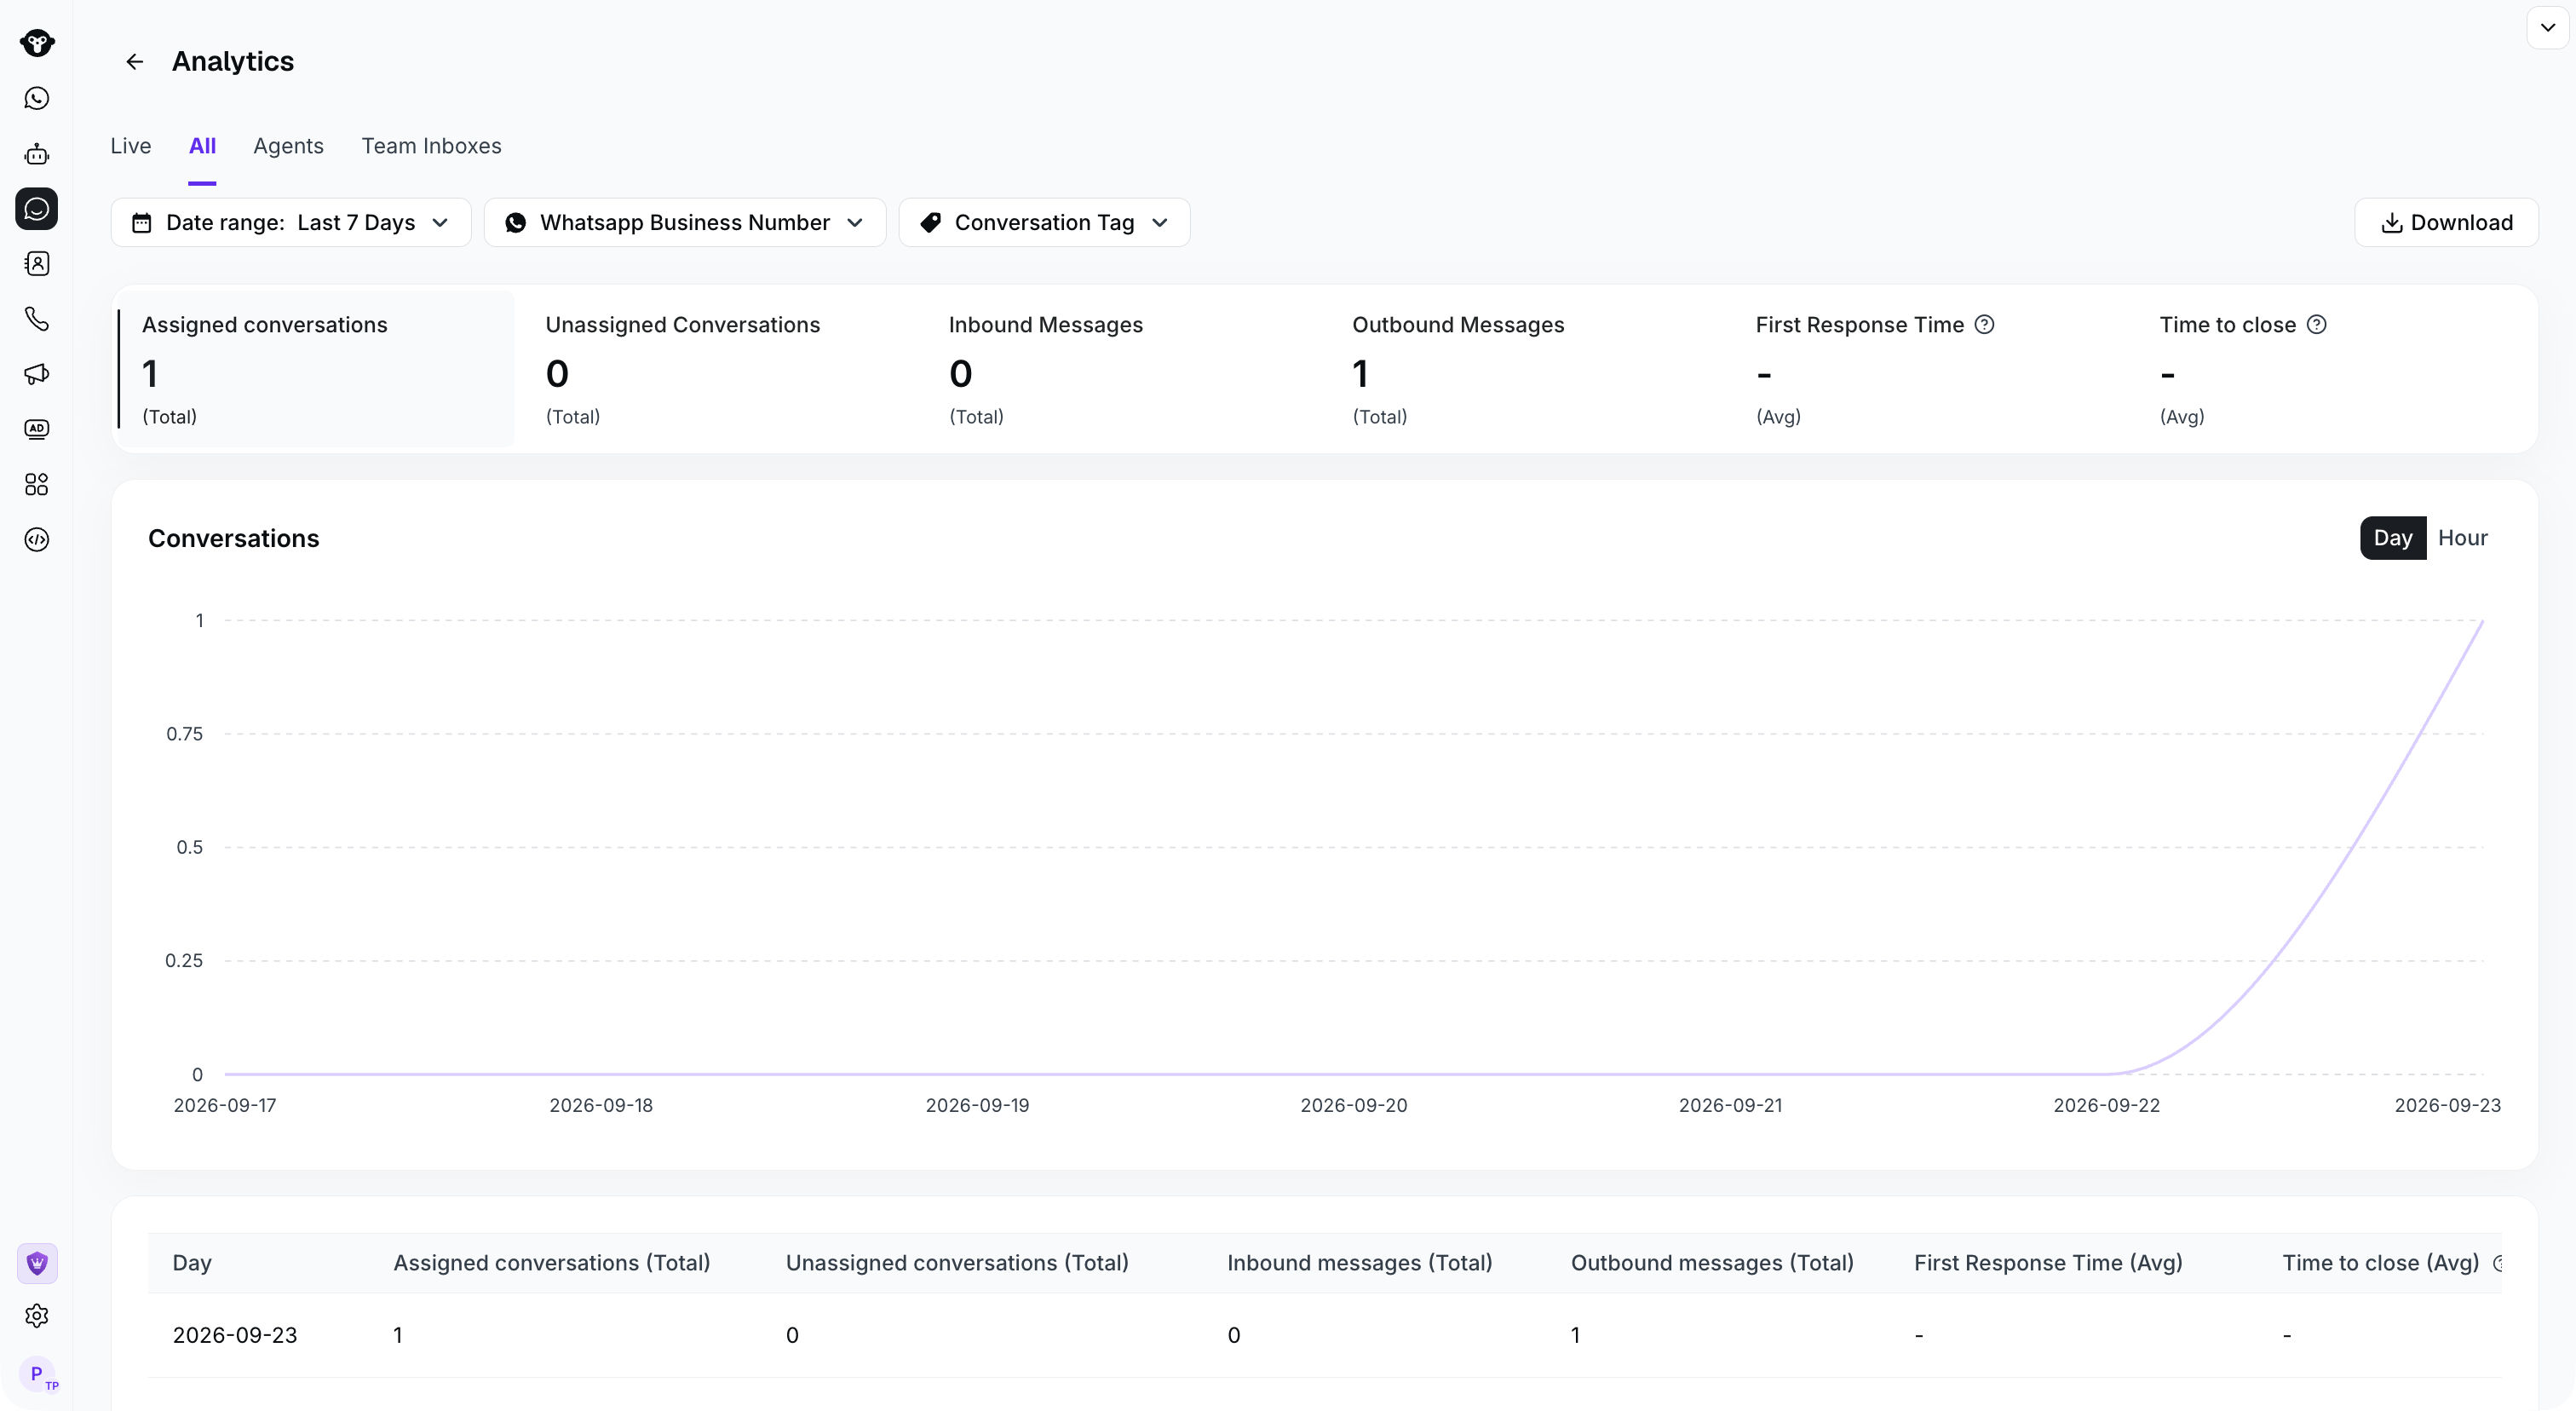This screenshot has height=1411, width=2576.
Task: Switch chart to Hour view
Action: [2463, 538]
